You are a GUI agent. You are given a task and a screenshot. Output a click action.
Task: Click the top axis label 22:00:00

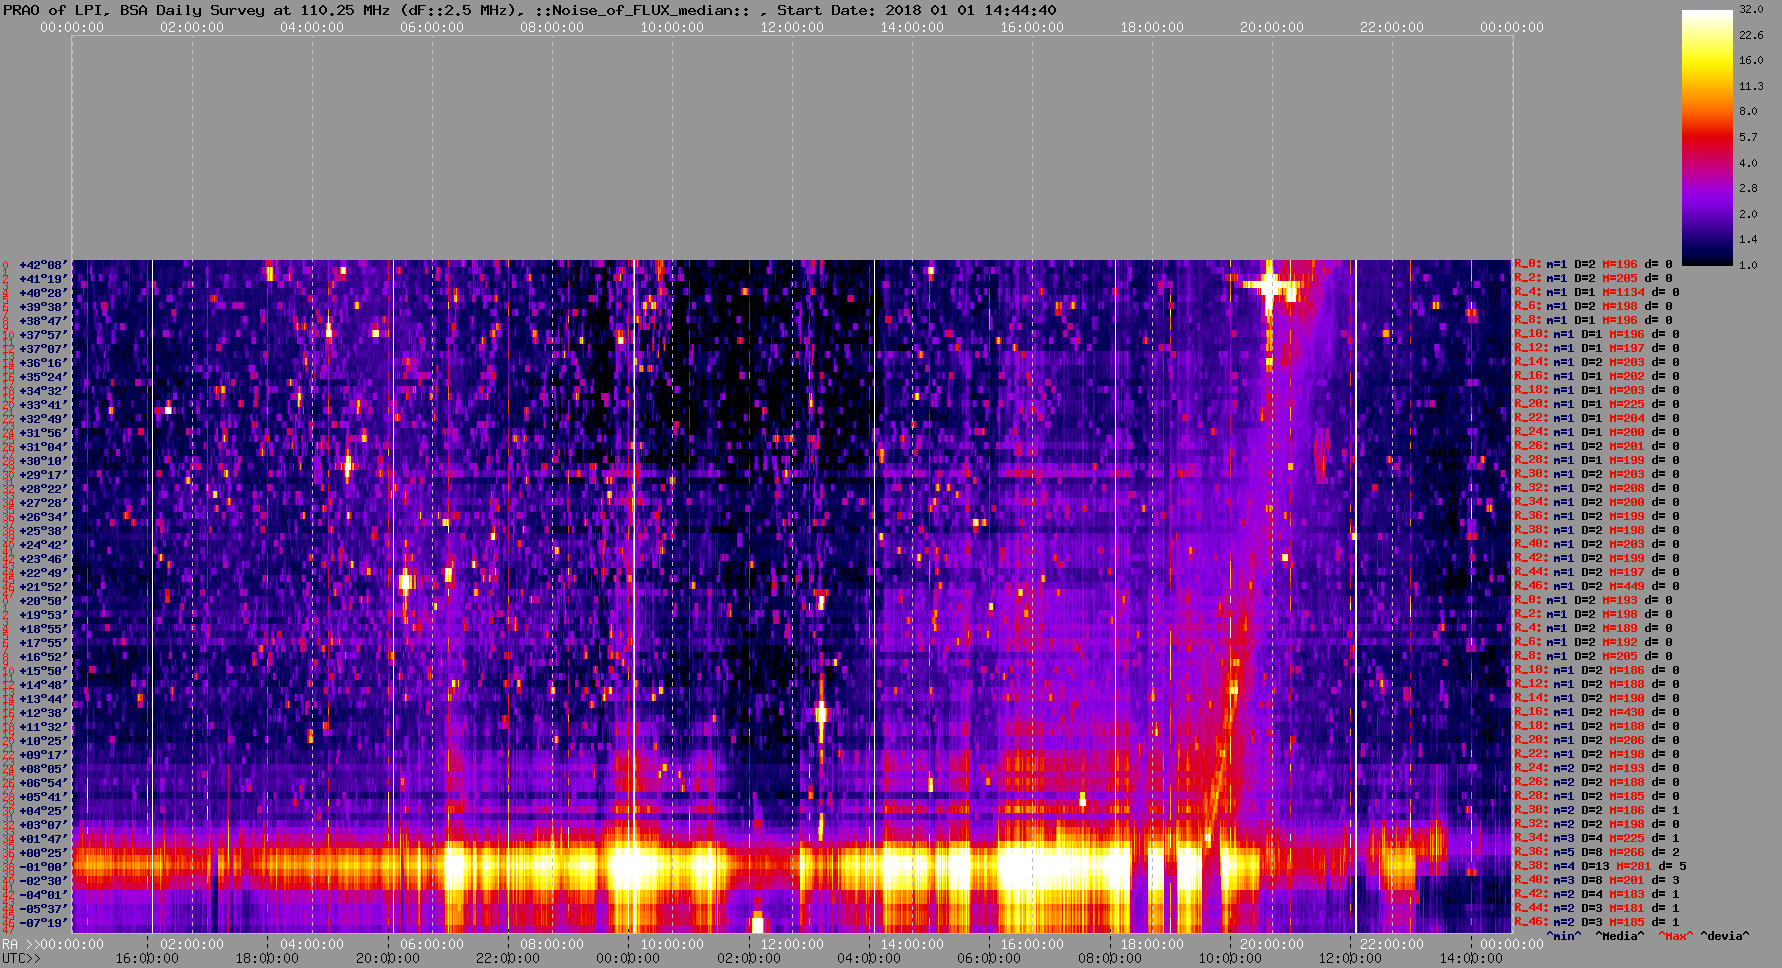pyautogui.click(x=1392, y=28)
